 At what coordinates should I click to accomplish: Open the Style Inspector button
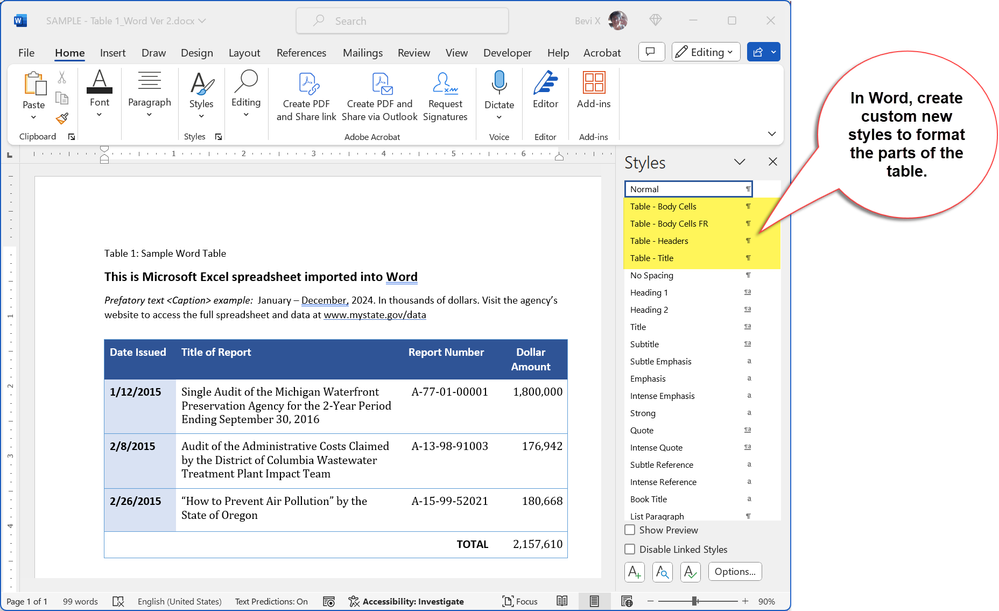click(663, 572)
